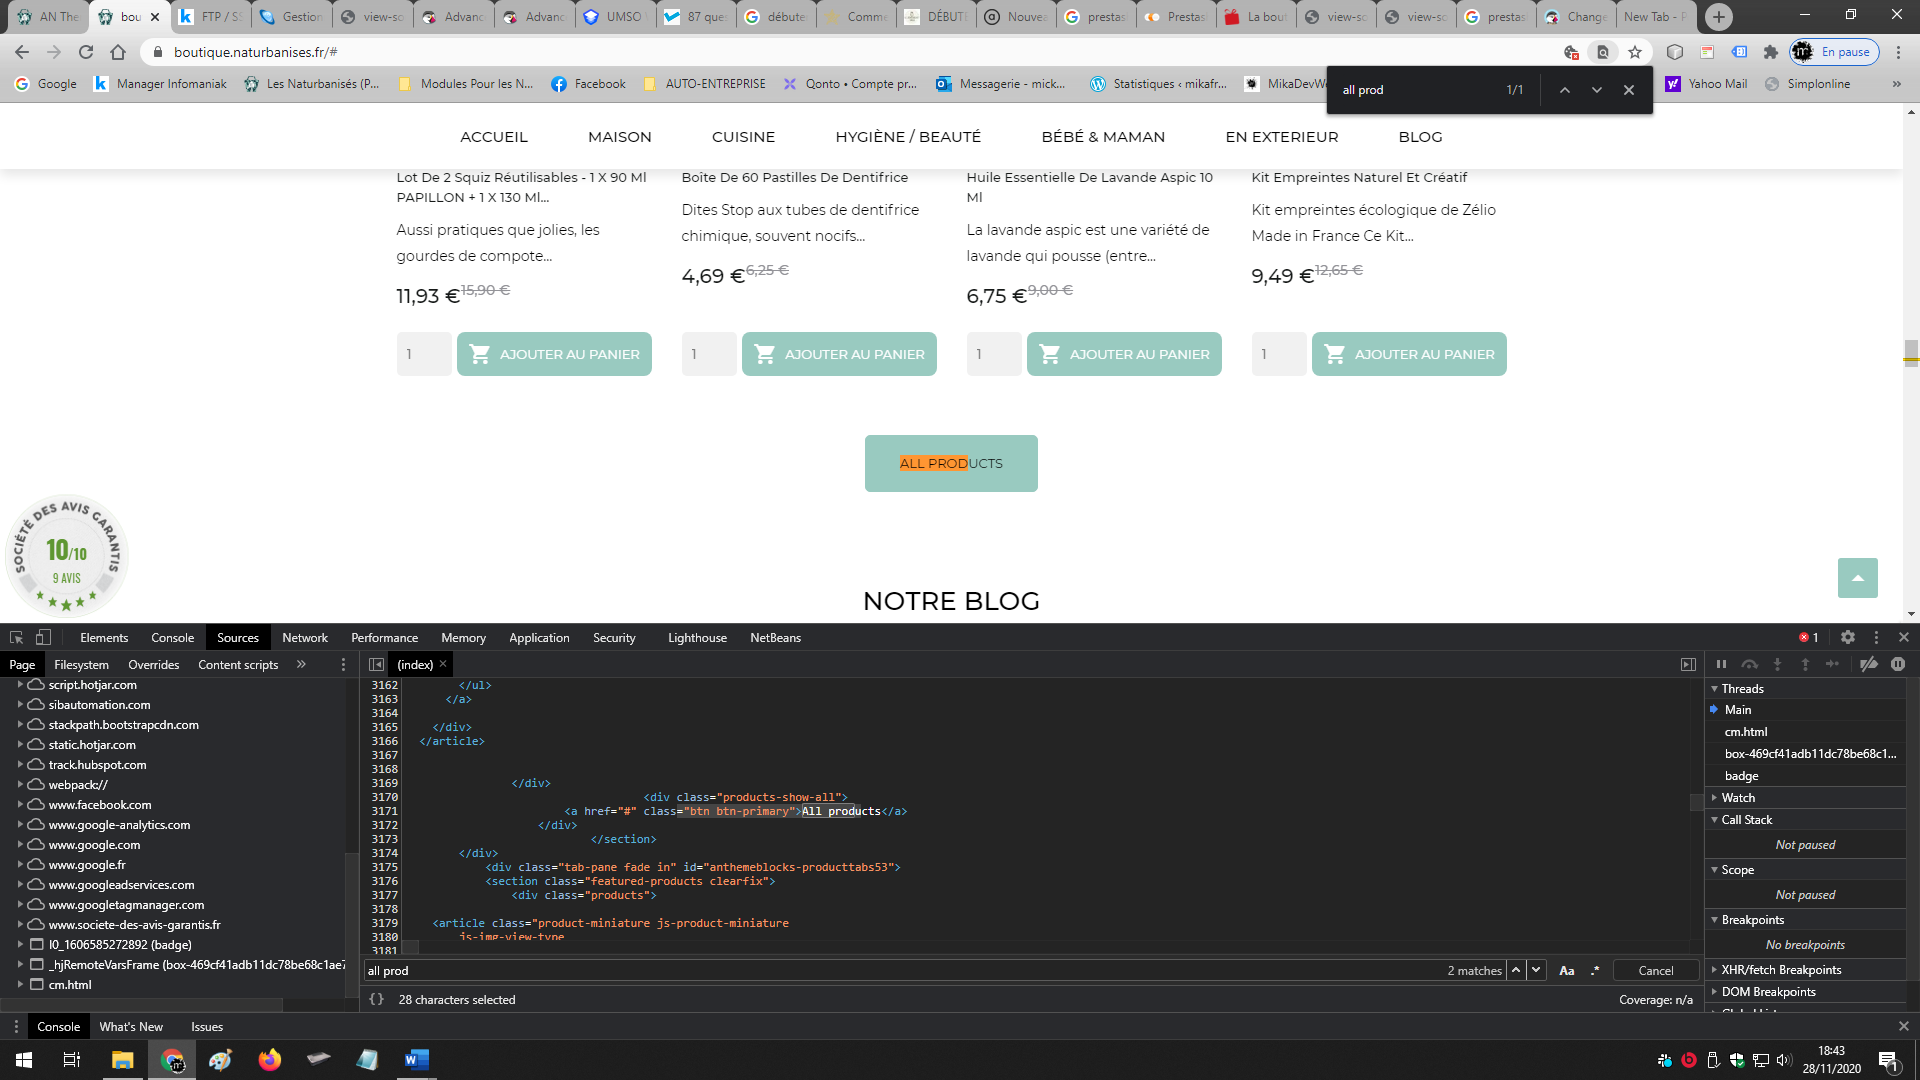Click the pretty-print braces icon
Image resolution: width=1920 pixels, height=1080 pixels.
(376, 999)
